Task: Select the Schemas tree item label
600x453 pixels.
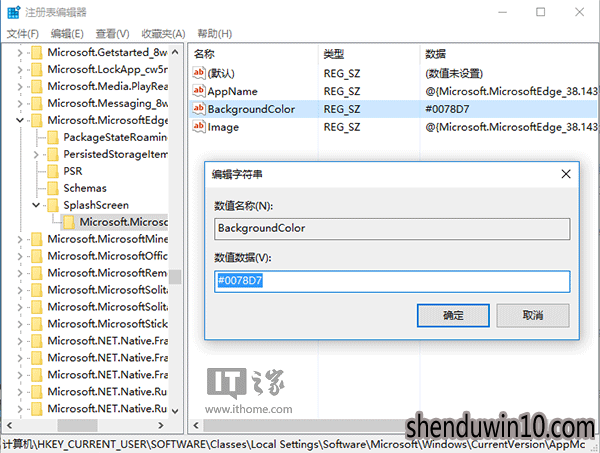Action: 85,188
